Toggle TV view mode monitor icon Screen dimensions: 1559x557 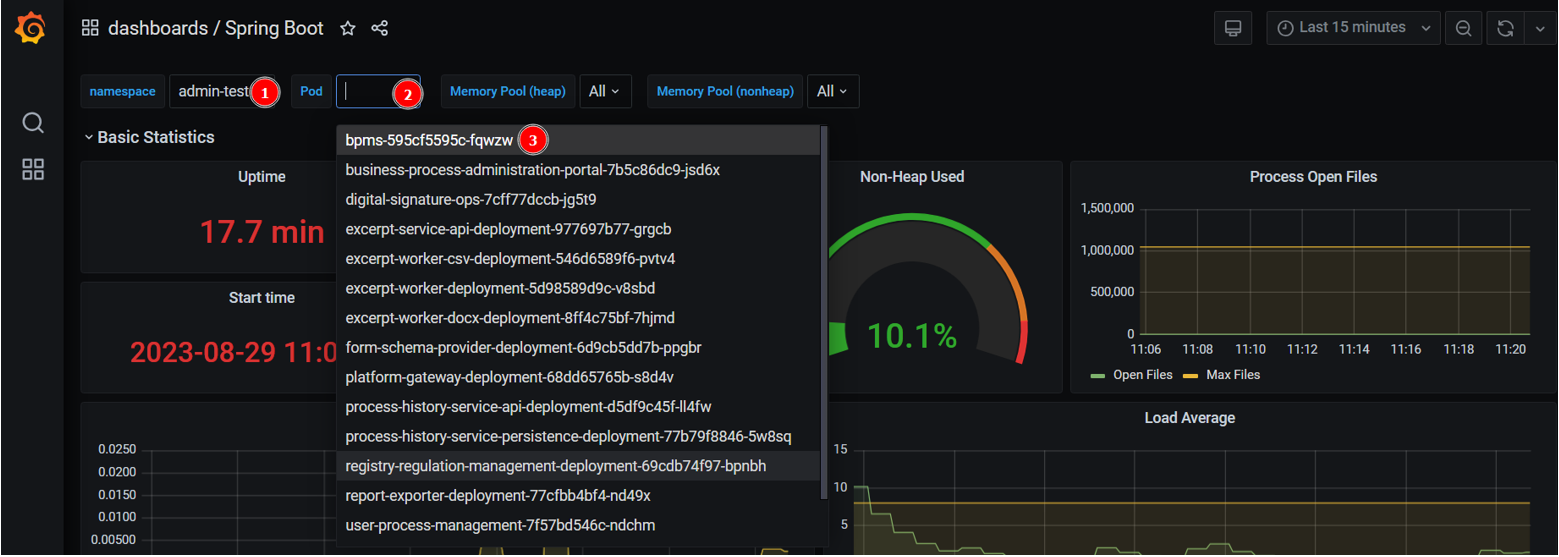pos(1233,28)
